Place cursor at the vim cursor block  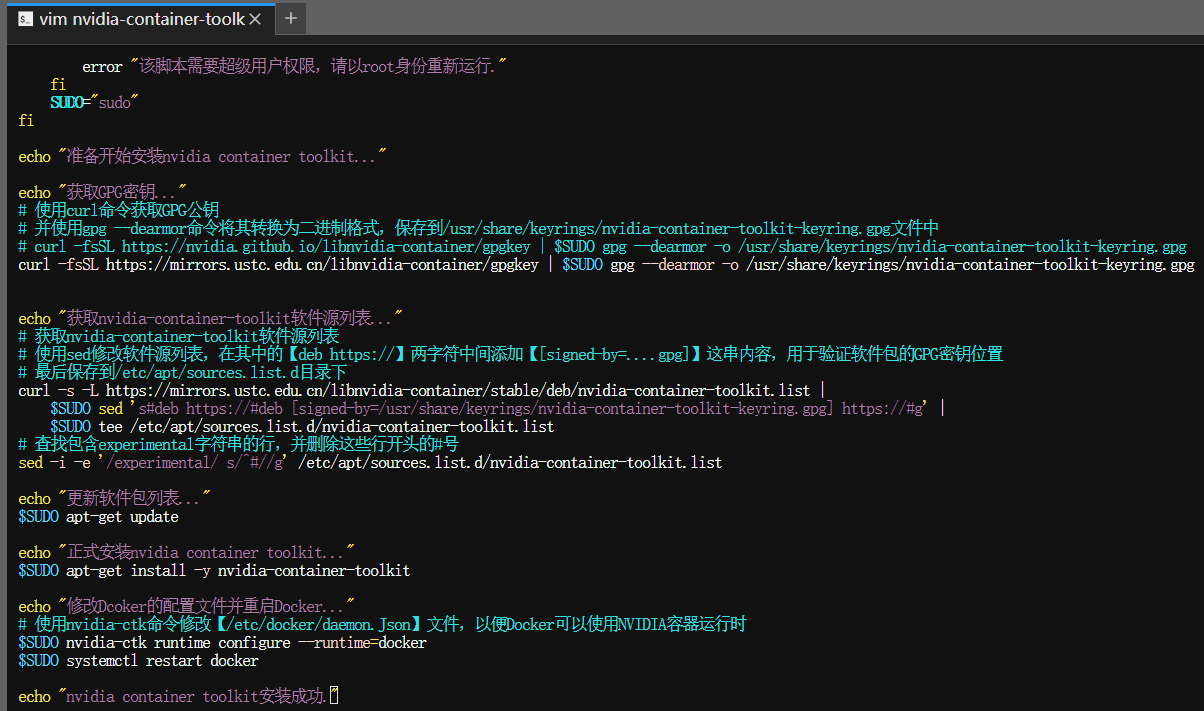(334, 696)
